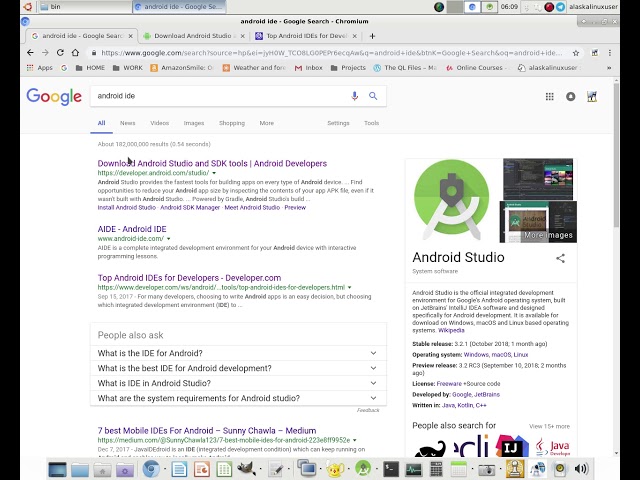Open the calculator from the dock
640x480 pixels.
point(436,469)
